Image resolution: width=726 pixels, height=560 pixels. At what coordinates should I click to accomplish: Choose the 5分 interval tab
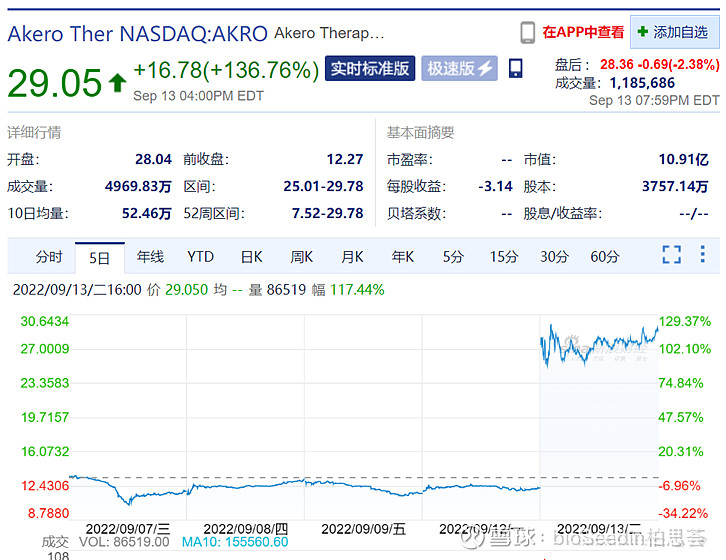(x=453, y=257)
